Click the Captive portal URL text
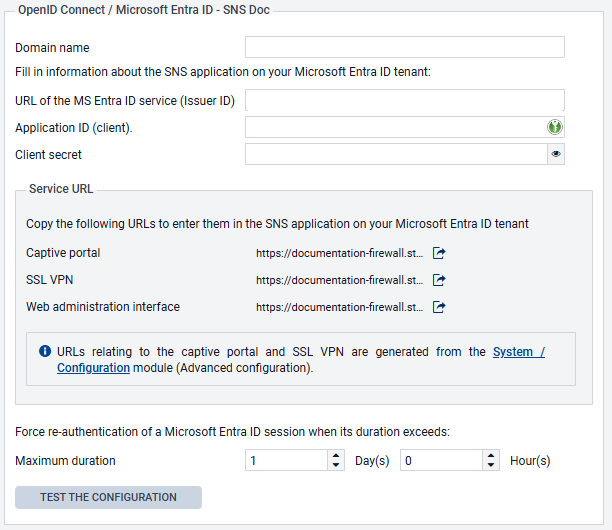This screenshot has width=612, height=530. [340, 253]
